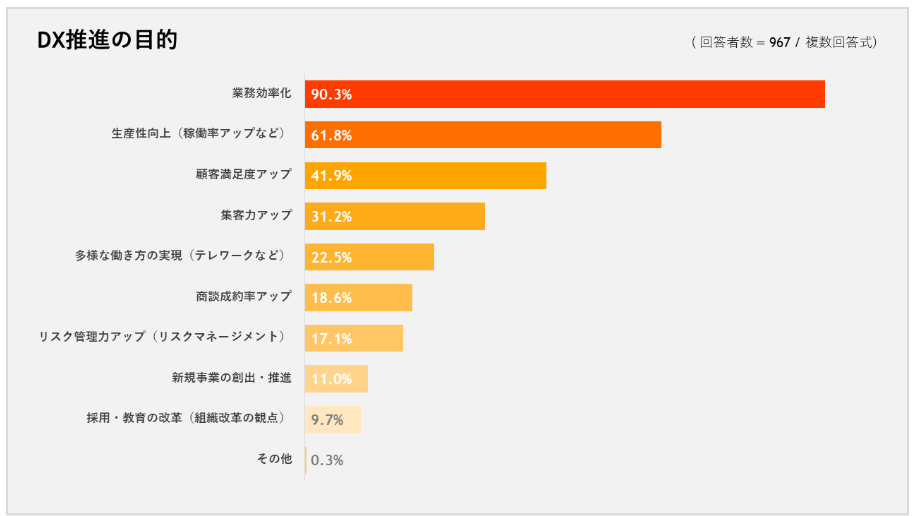The width and height of the screenshot is (915, 516).
Task: Click the リスク管理力アップ axis label
Action: [x=162, y=337]
